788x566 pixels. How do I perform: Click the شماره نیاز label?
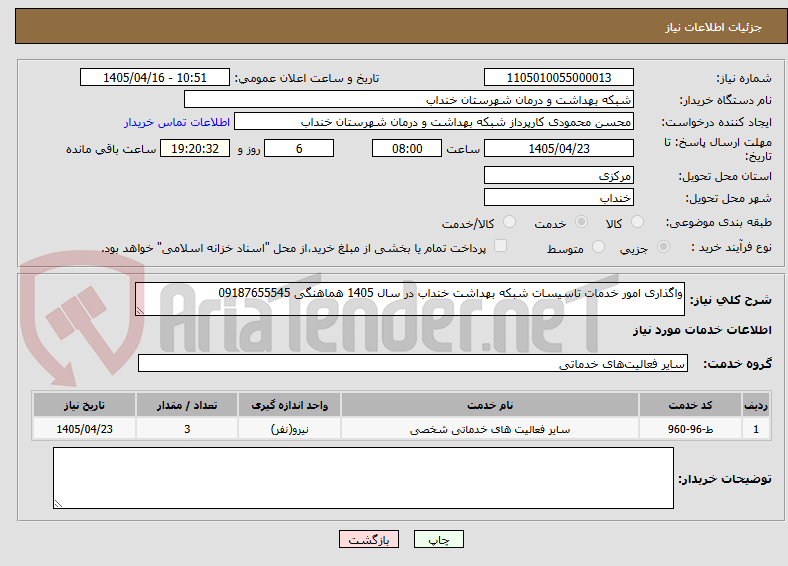click(744, 78)
